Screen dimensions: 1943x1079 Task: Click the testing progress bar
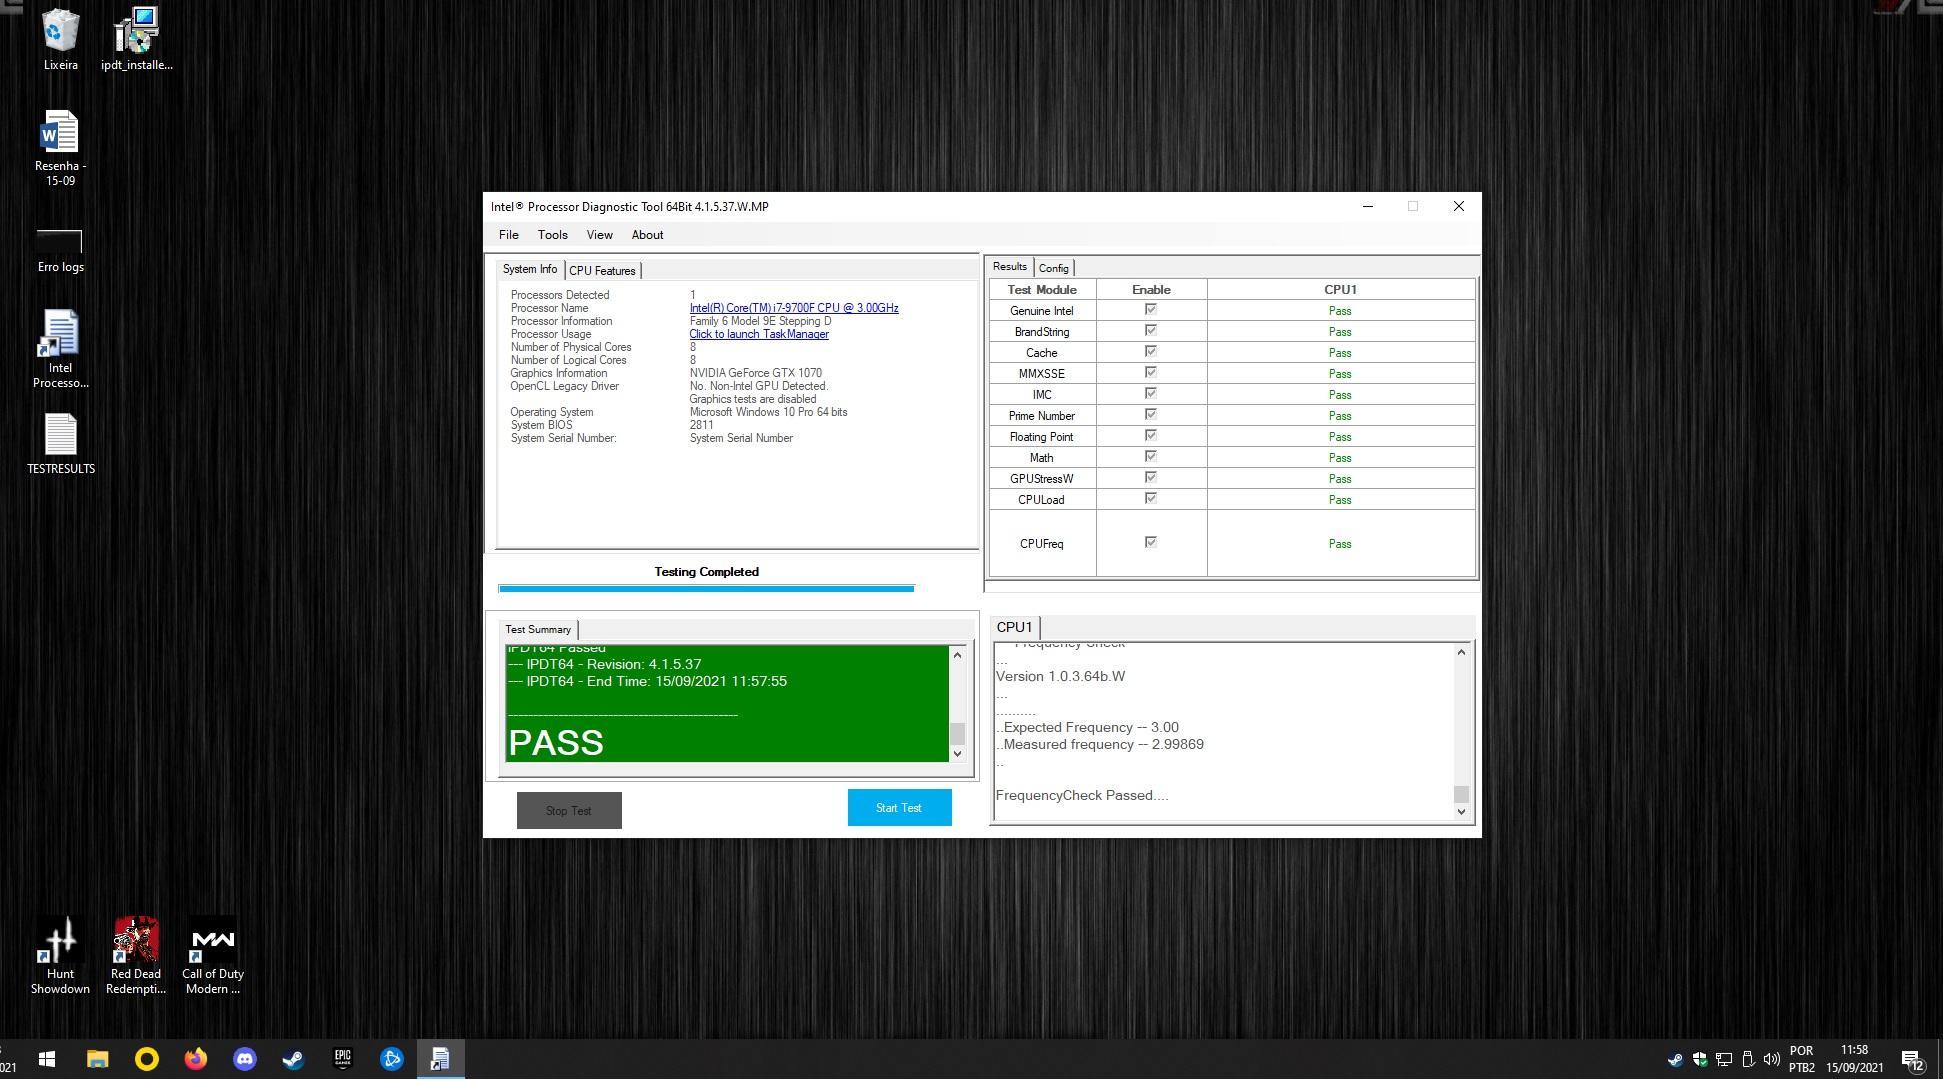(x=706, y=589)
